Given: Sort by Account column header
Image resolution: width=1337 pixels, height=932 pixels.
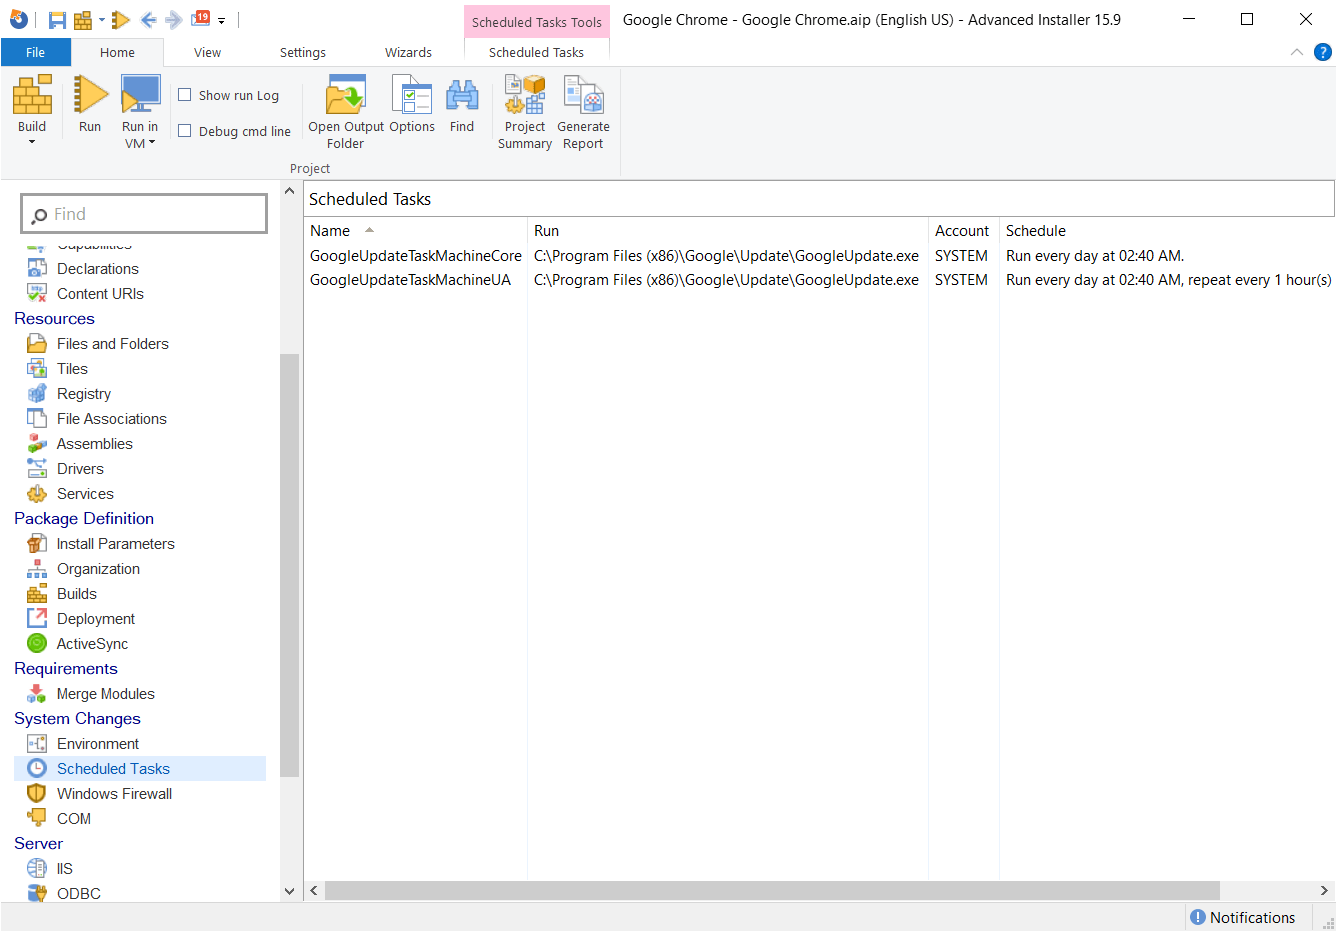Looking at the screenshot, I should pos(963,230).
